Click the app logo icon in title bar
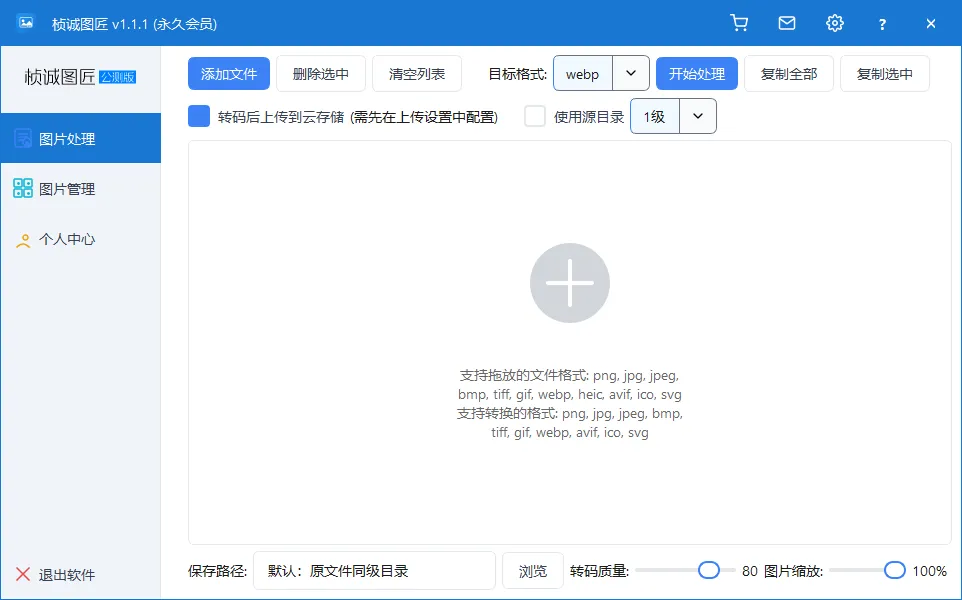 [24, 21]
